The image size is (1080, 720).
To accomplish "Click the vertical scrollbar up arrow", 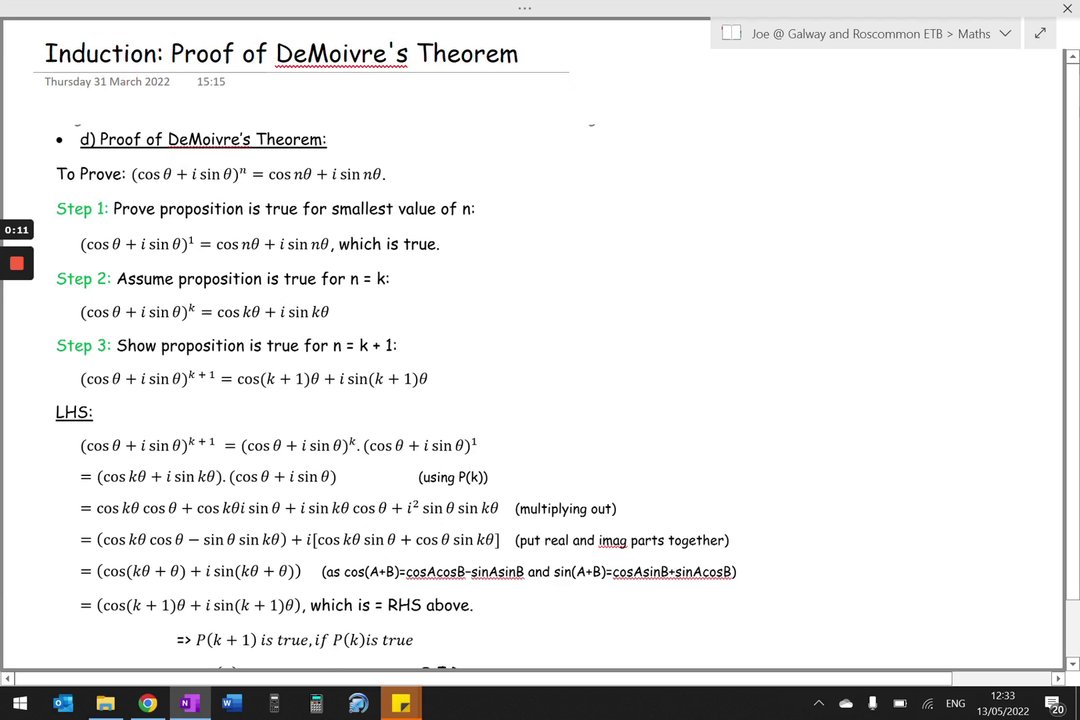I will point(1072,57).
